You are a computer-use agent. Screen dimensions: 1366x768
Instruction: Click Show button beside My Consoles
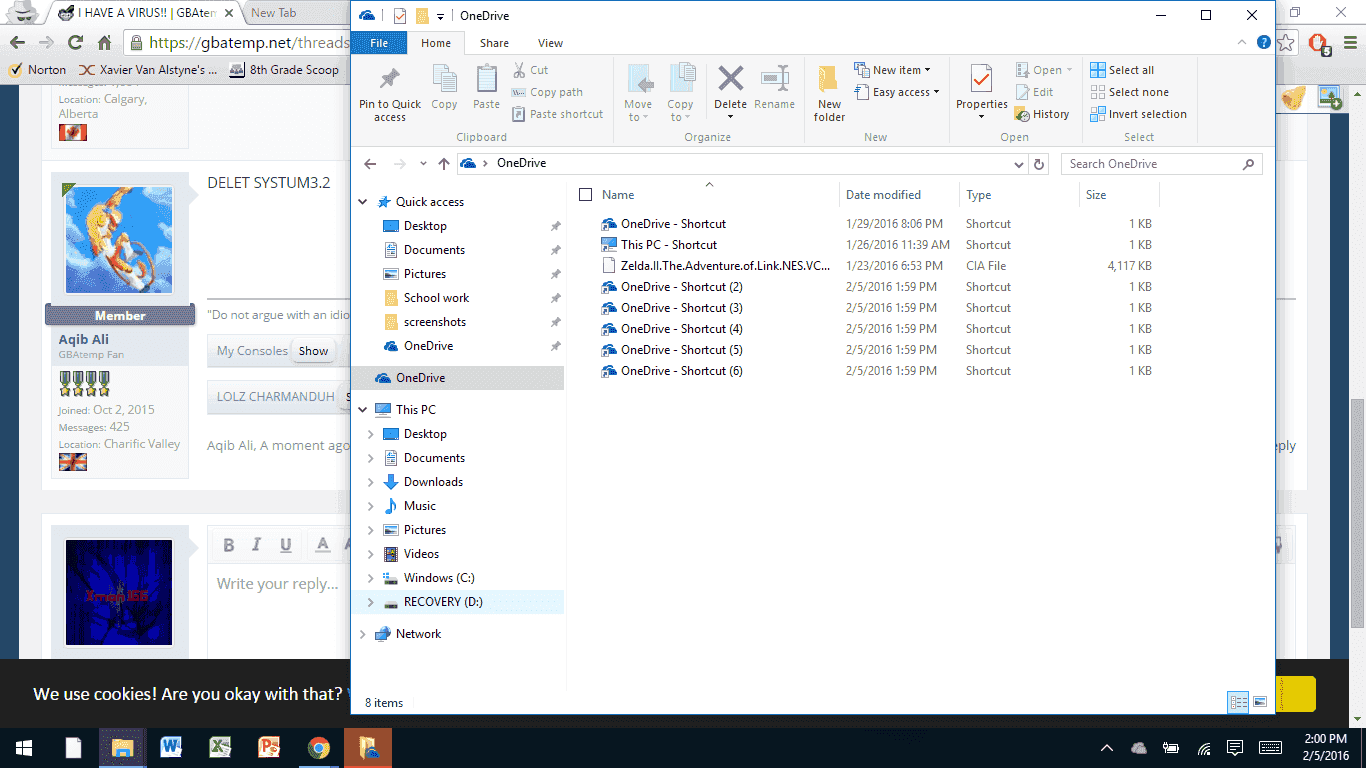coord(313,351)
